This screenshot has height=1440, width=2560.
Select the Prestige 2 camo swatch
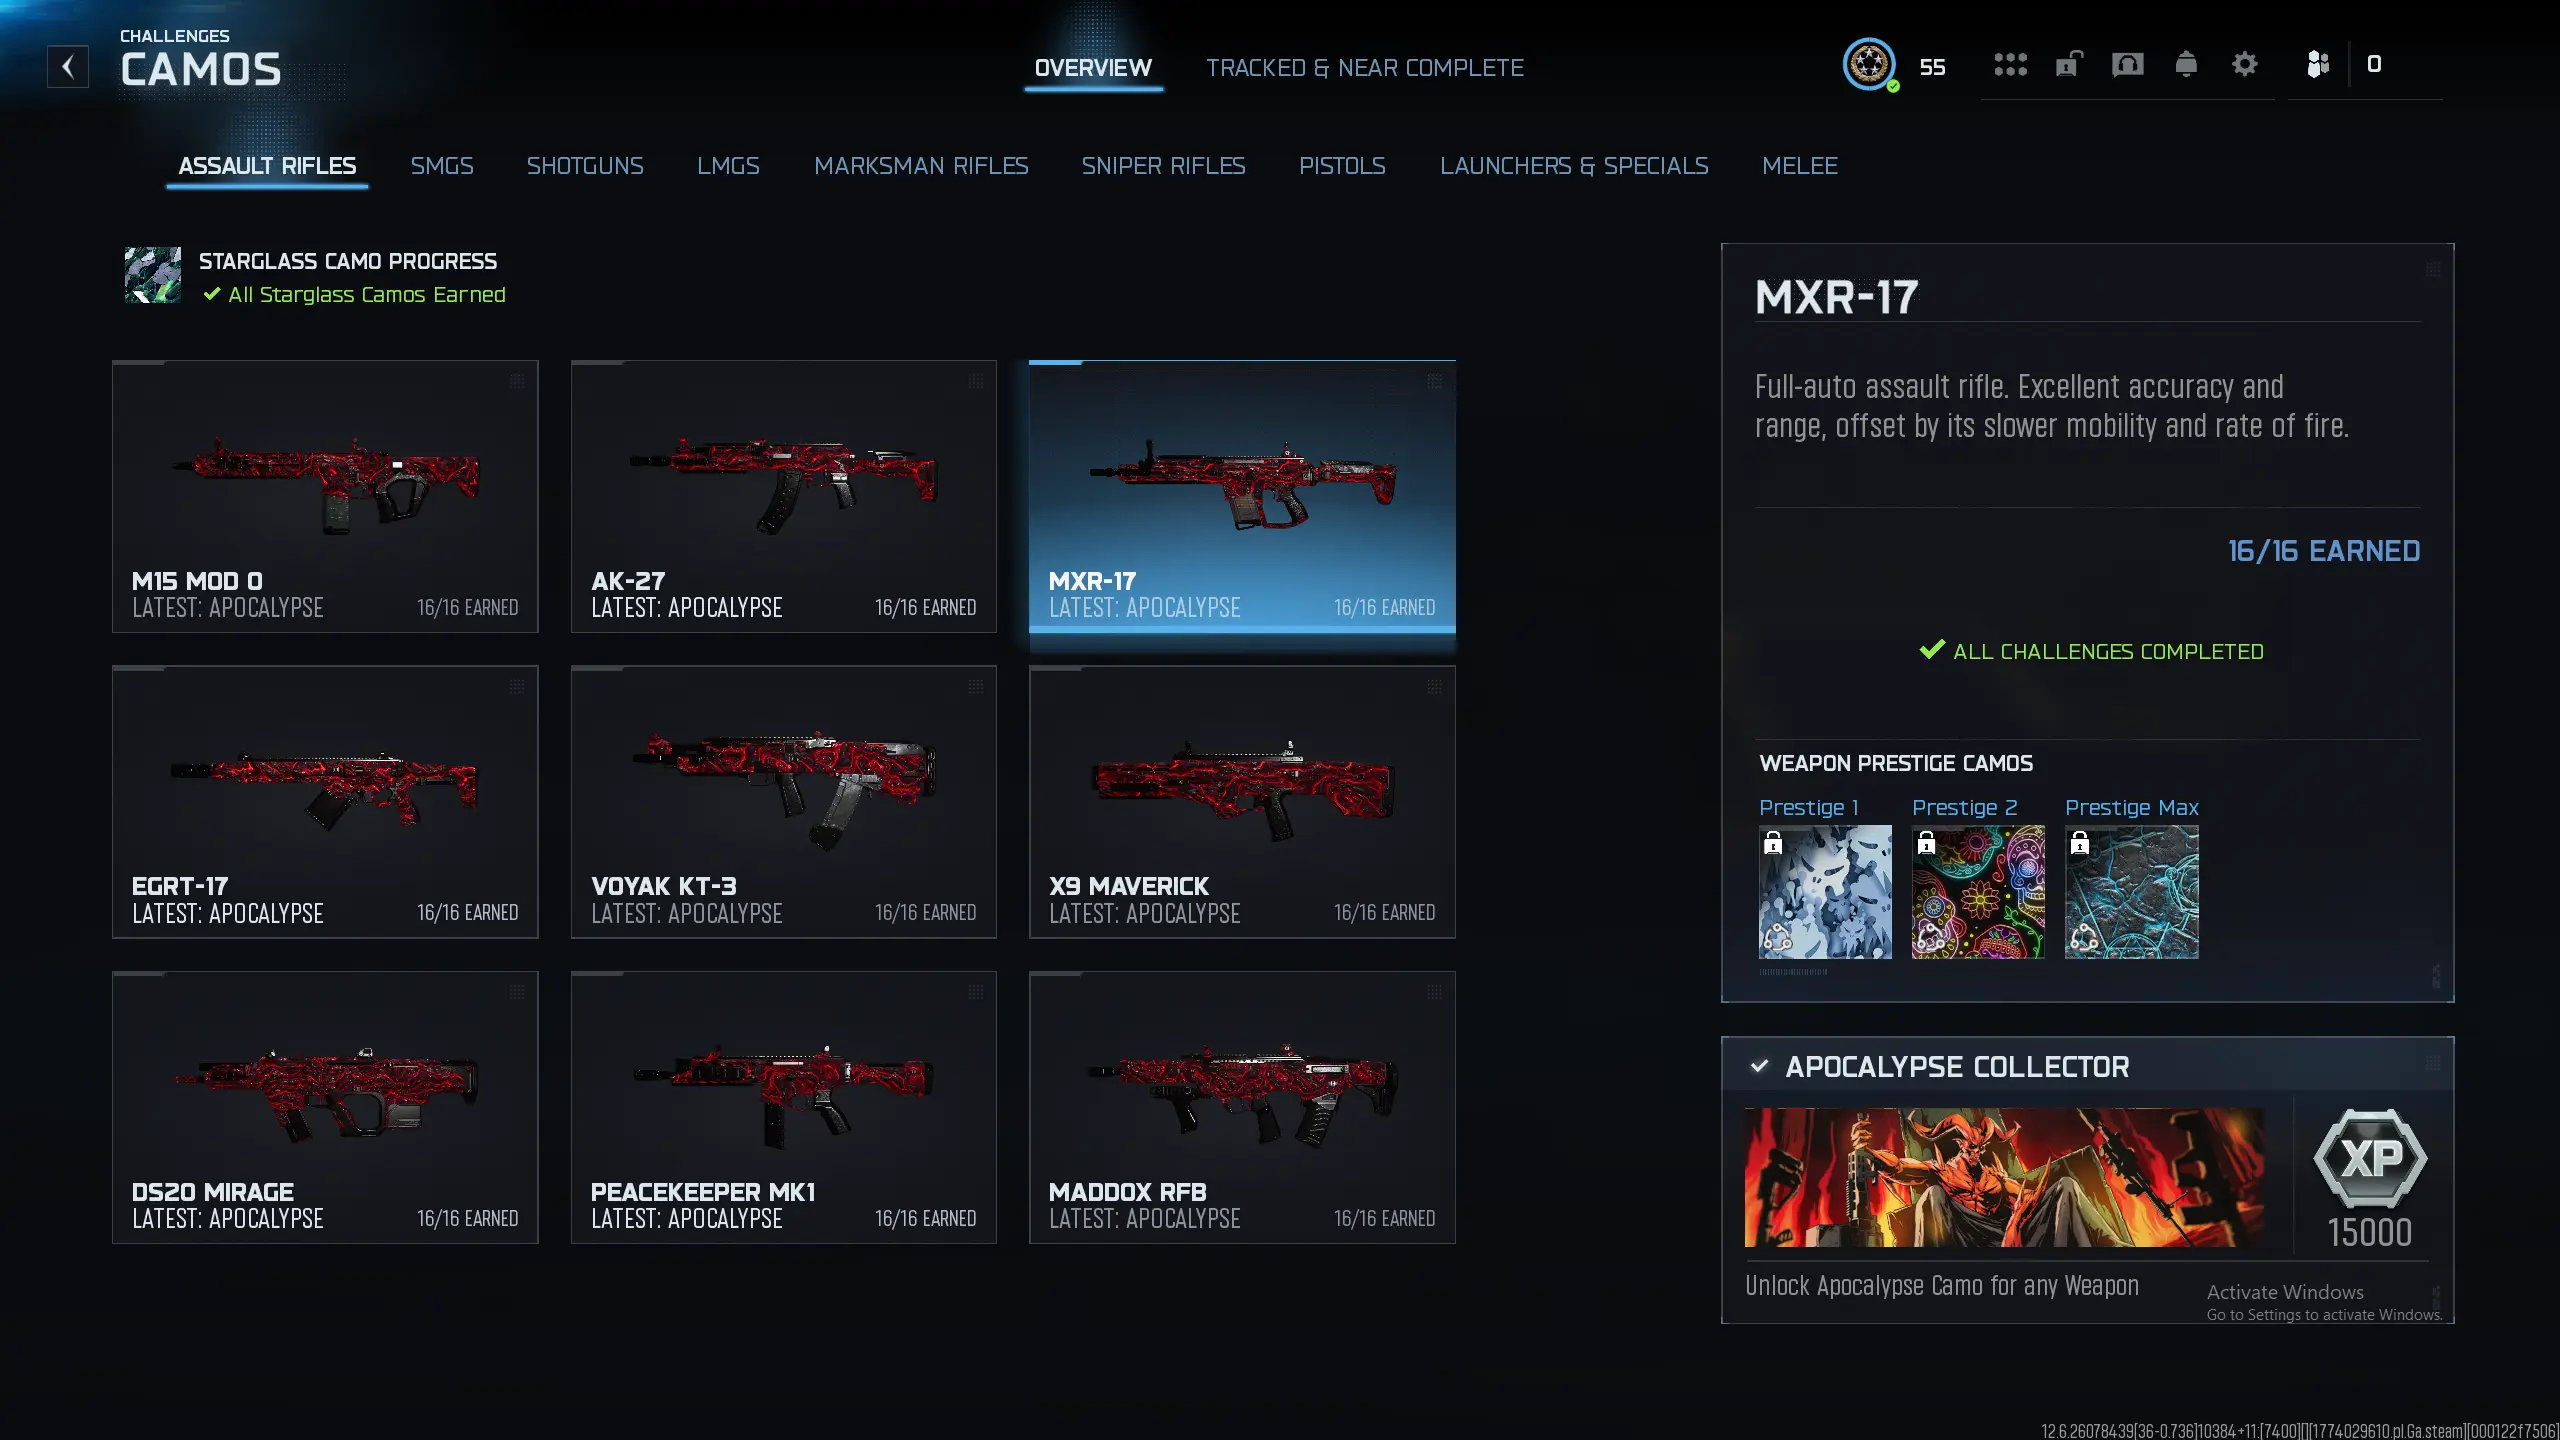point(1978,891)
